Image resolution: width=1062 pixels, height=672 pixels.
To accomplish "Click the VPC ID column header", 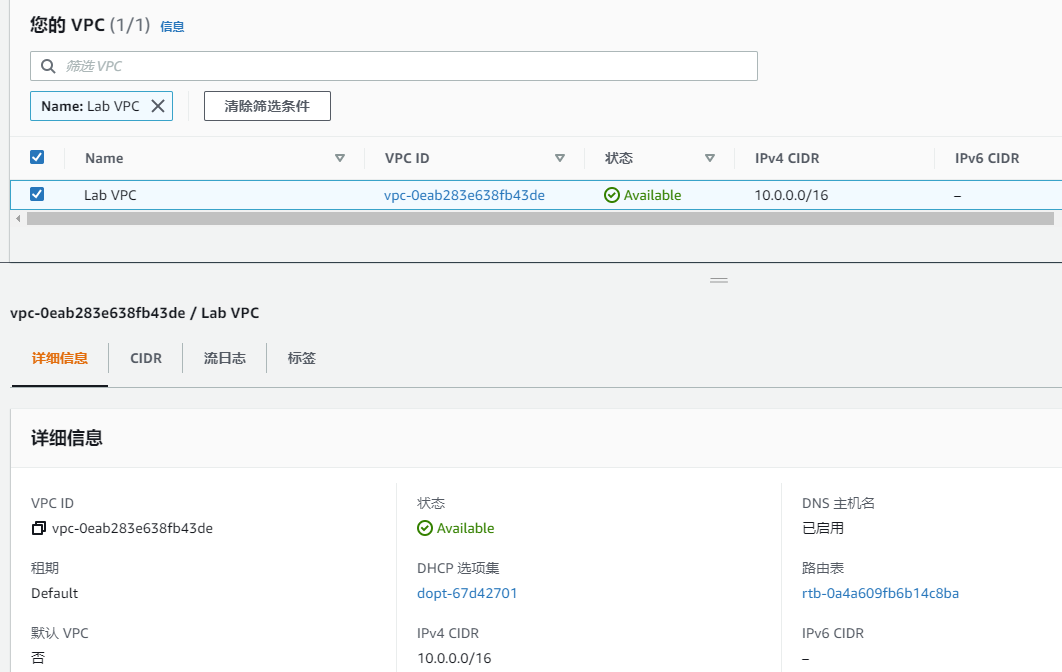I will pyautogui.click(x=407, y=158).
